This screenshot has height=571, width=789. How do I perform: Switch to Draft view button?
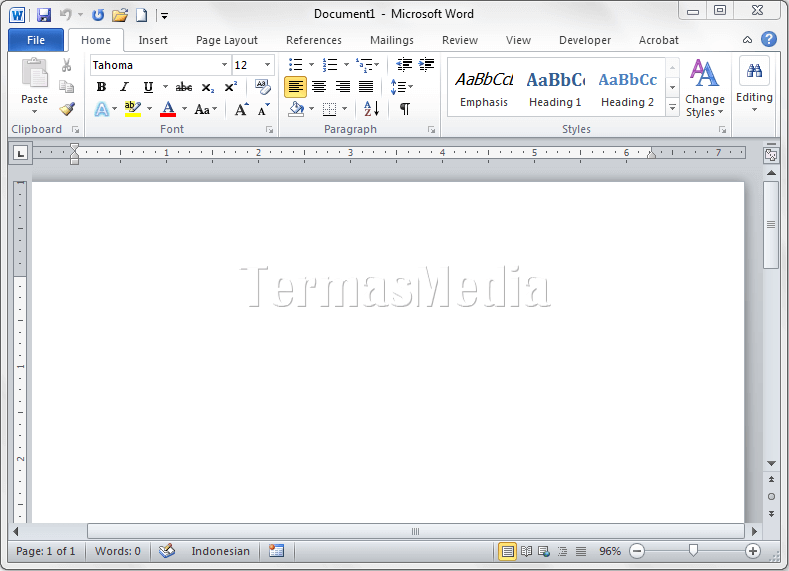(x=581, y=551)
